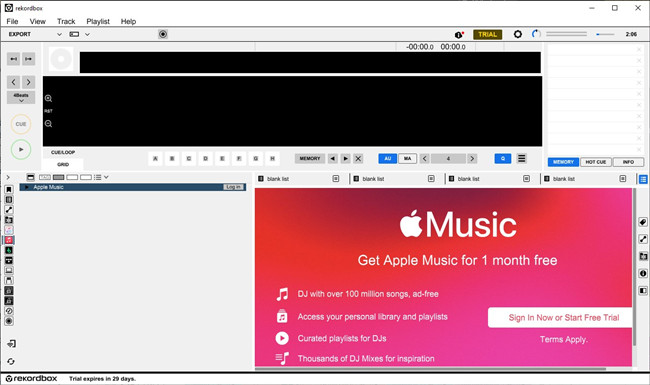Image resolution: width=650 pixels, height=385 pixels.
Task: Open the sub-browser folder icon on right sidebar
Action: click(x=643, y=256)
